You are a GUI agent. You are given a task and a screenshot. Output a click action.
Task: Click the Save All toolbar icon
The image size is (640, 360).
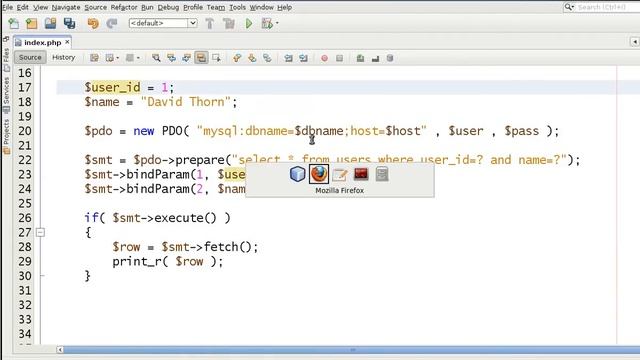click(69, 24)
